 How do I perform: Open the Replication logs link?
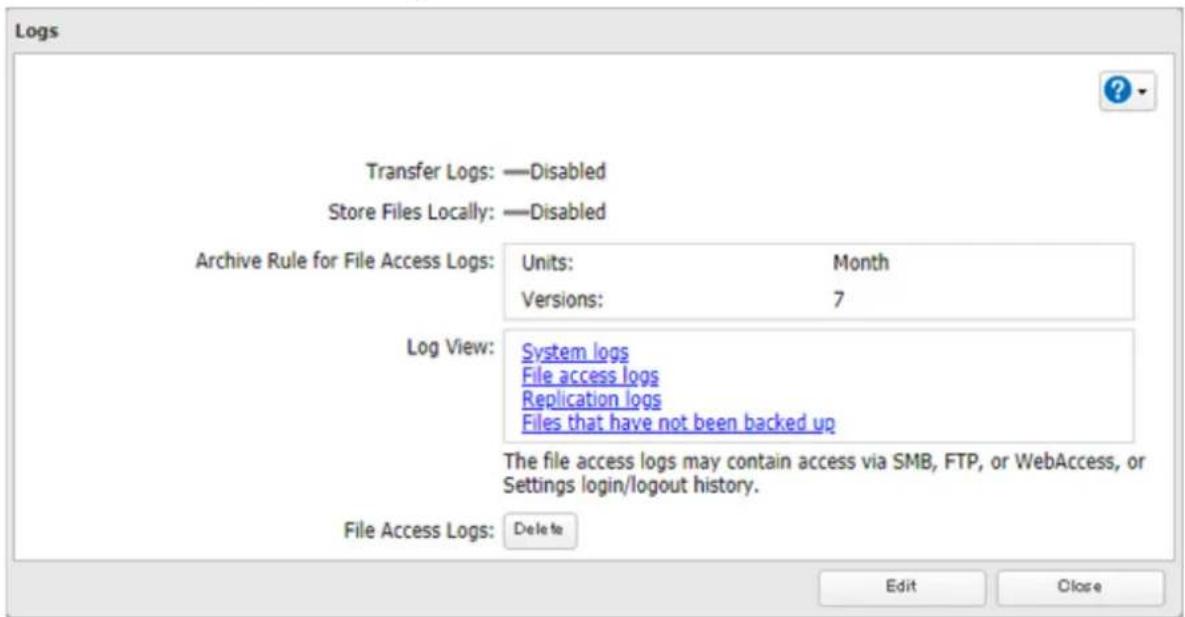coord(591,399)
